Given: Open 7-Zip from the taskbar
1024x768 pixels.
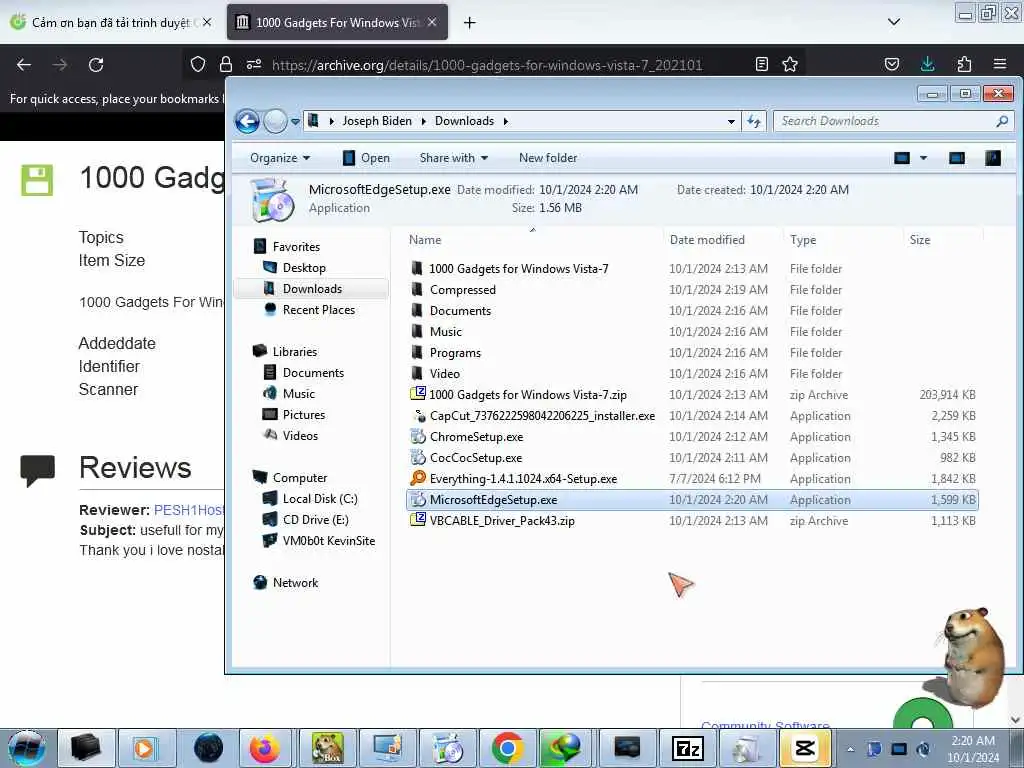Looking at the screenshot, I should [x=688, y=748].
